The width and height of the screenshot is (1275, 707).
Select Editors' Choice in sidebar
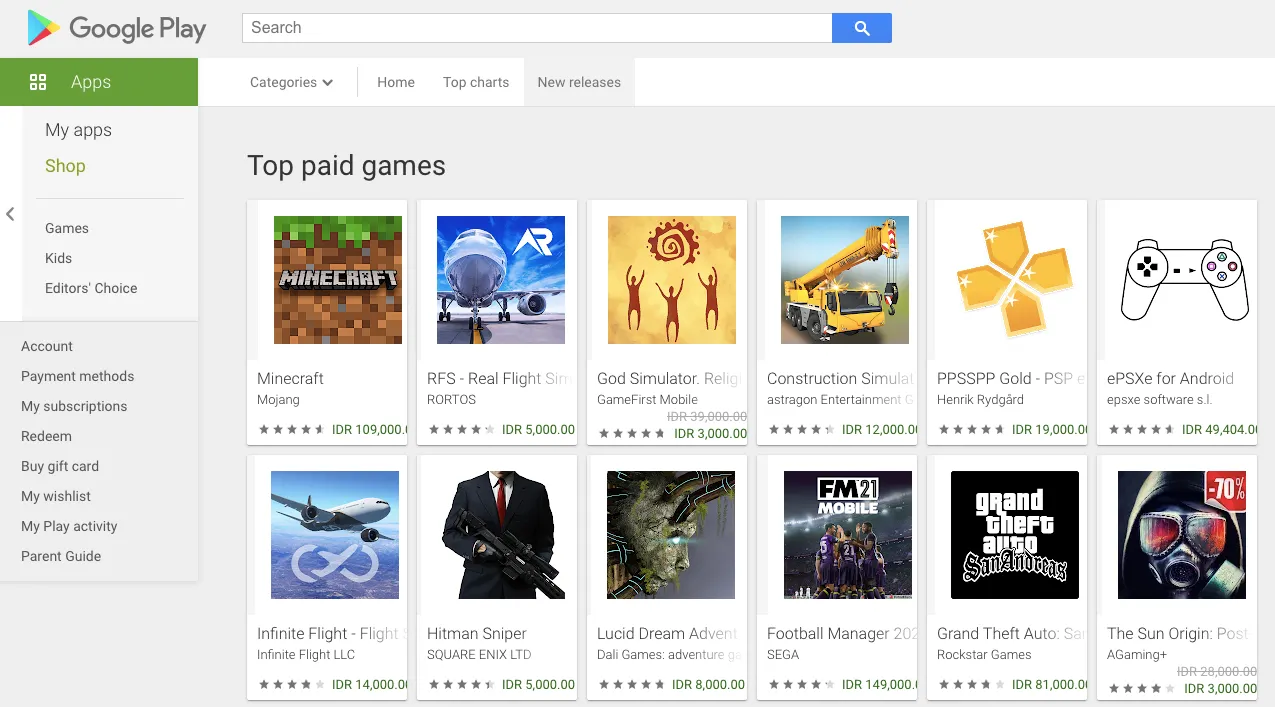91,288
